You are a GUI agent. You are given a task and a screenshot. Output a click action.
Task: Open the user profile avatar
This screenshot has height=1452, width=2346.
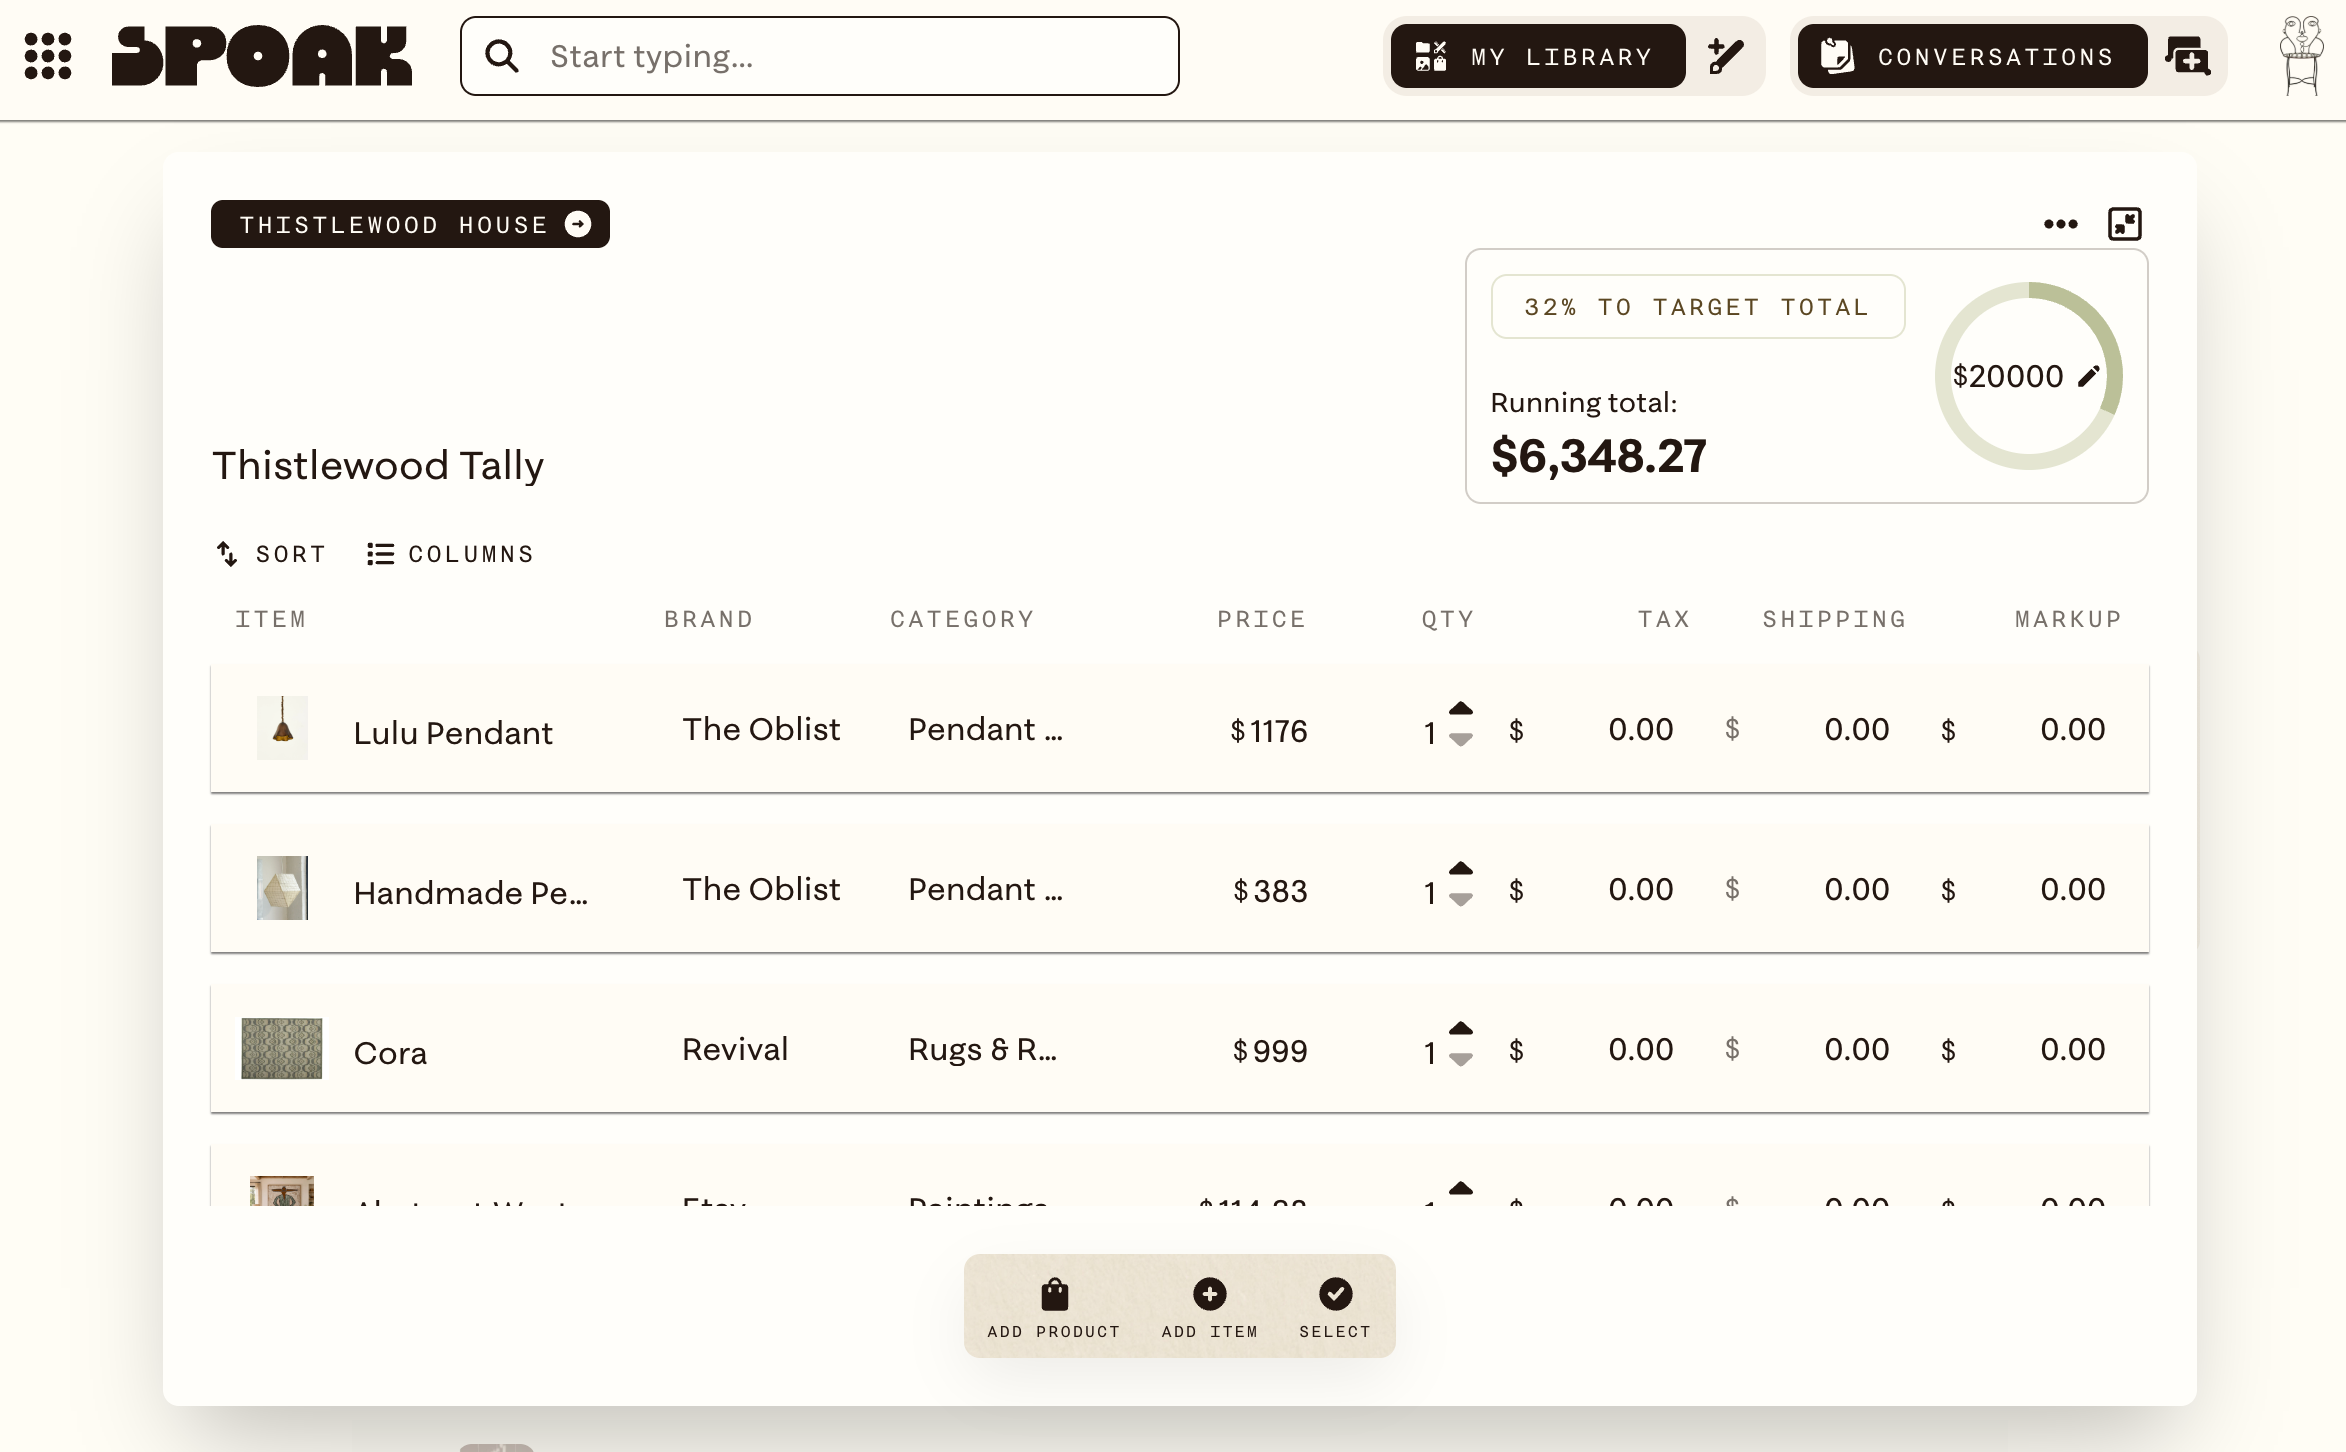tap(2302, 56)
